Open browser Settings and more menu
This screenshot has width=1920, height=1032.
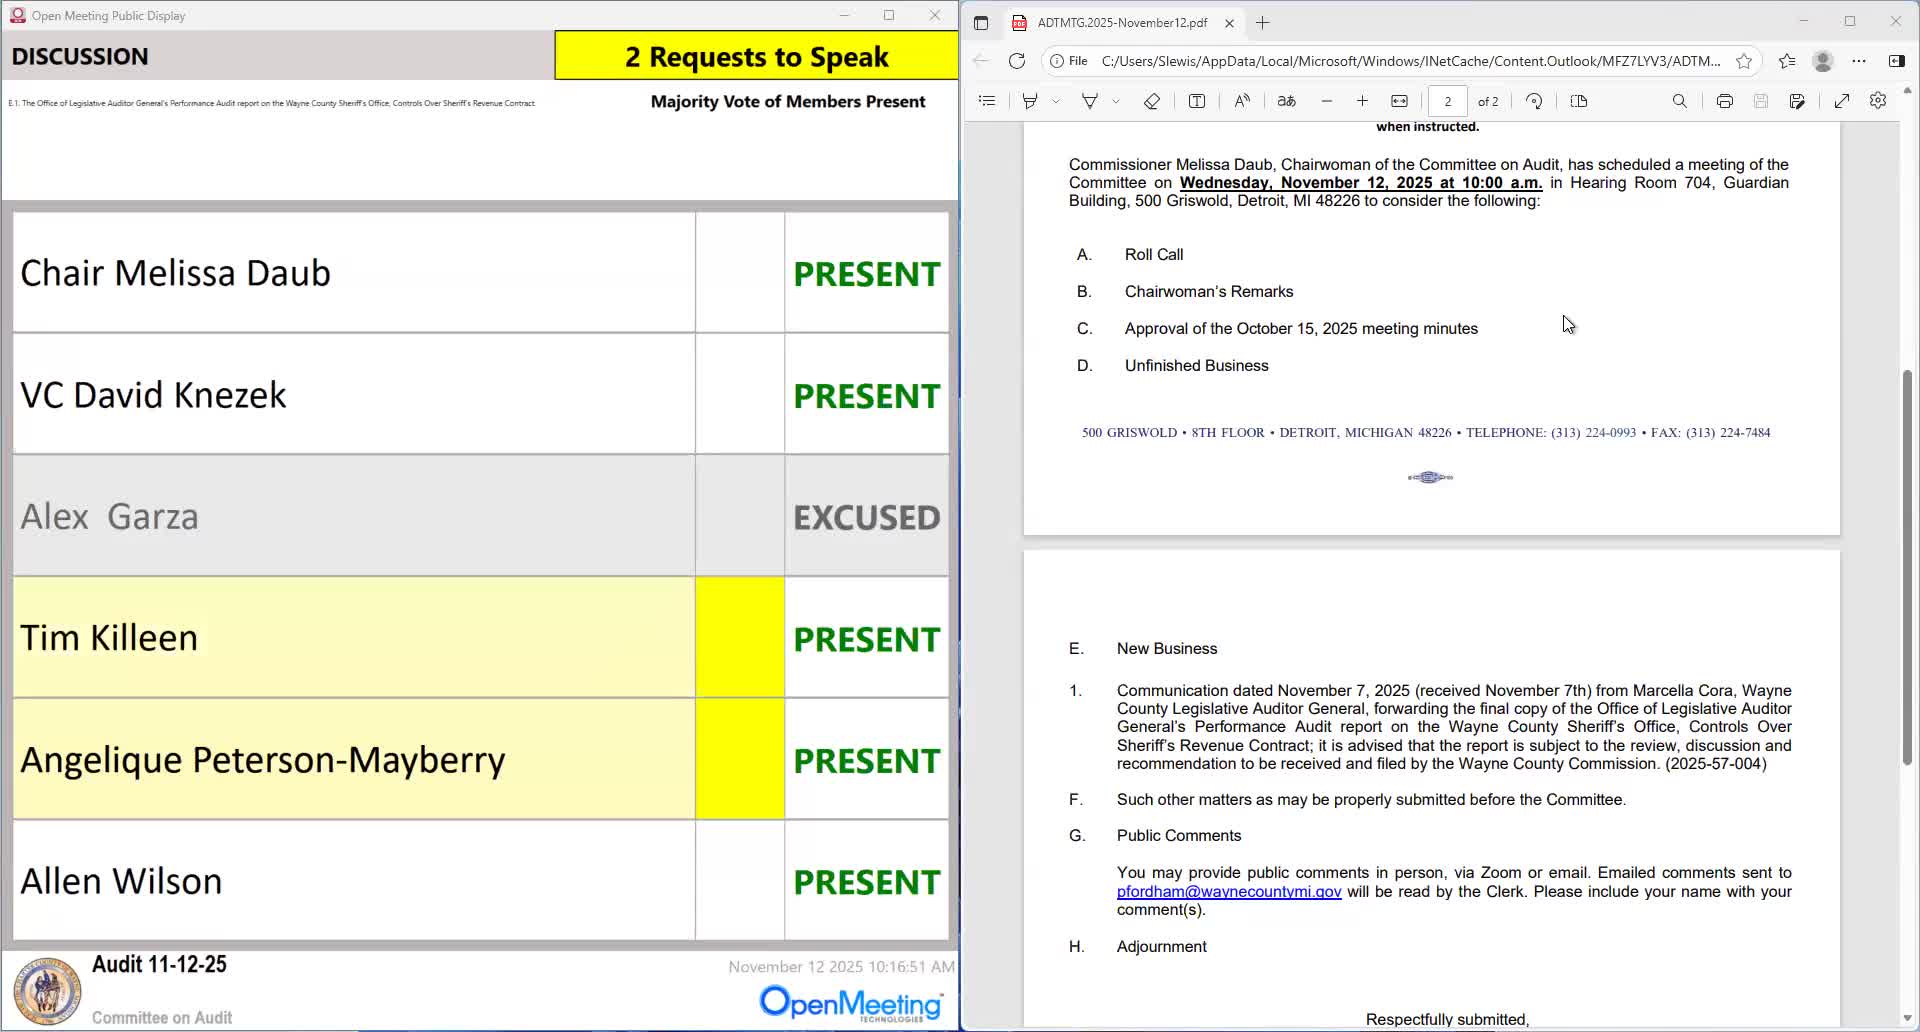pos(1859,61)
